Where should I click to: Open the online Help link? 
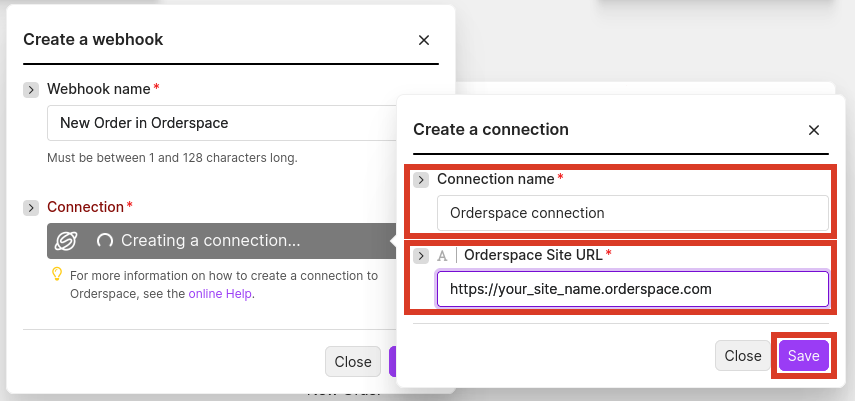tap(220, 294)
